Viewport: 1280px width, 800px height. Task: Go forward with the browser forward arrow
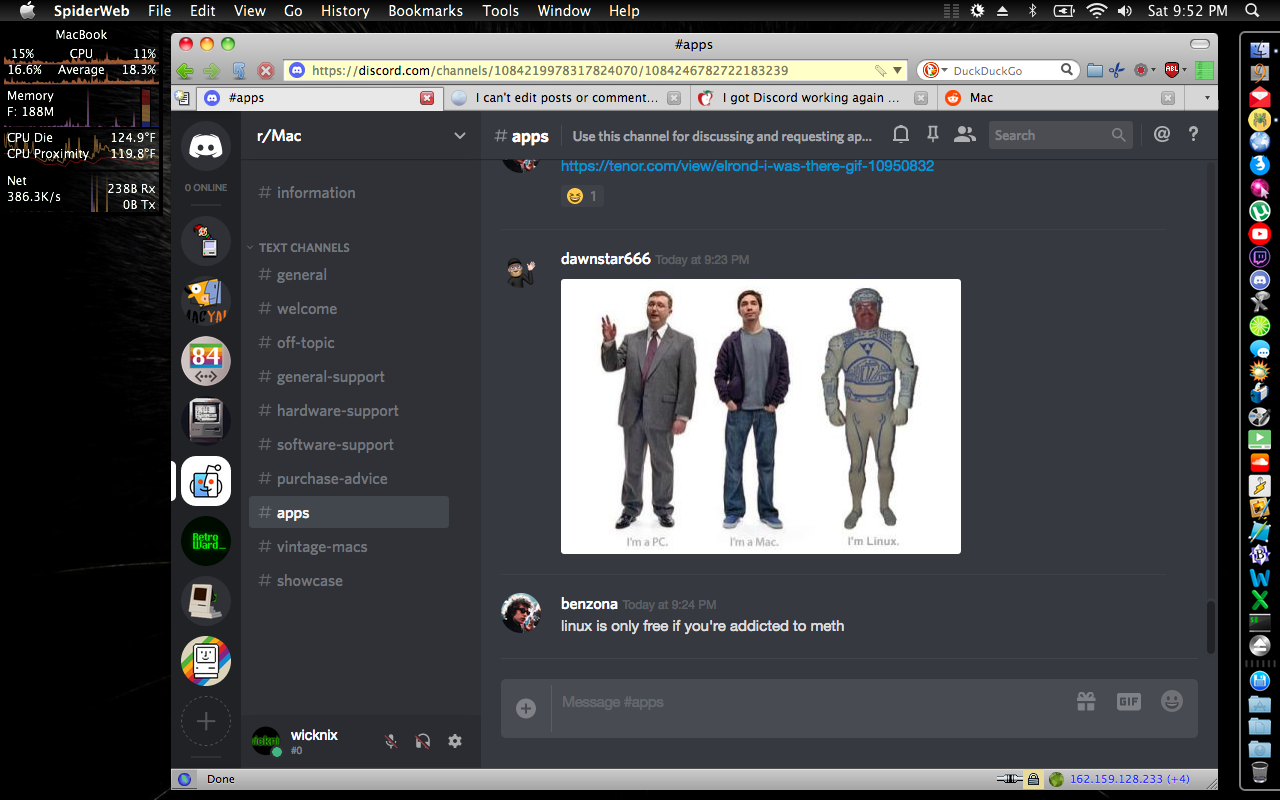(x=211, y=70)
